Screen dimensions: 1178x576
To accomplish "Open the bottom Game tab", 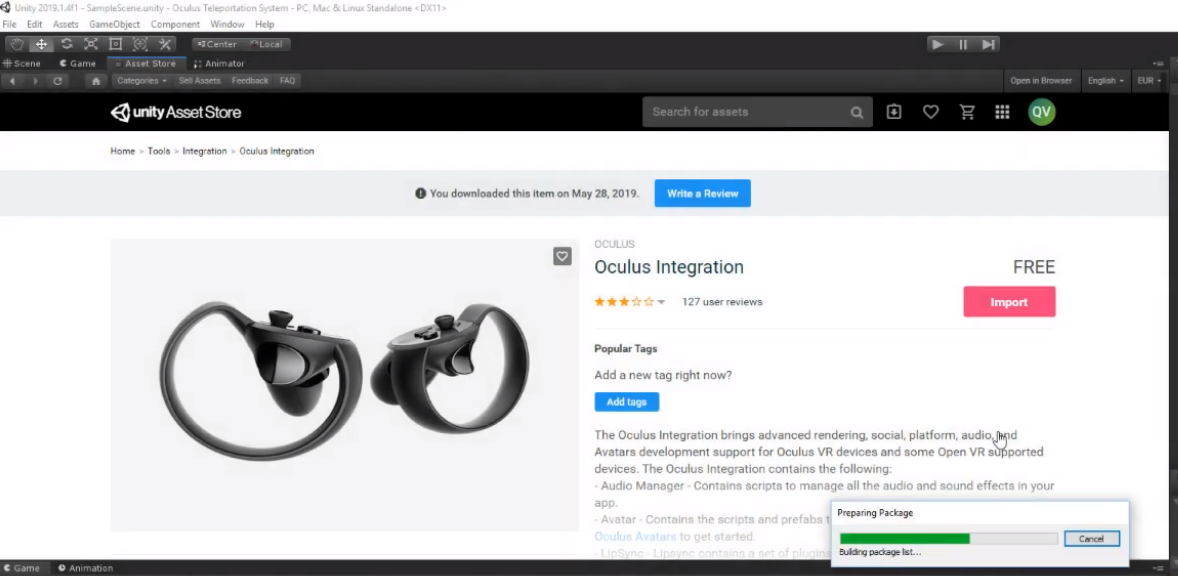I will click(21, 568).
